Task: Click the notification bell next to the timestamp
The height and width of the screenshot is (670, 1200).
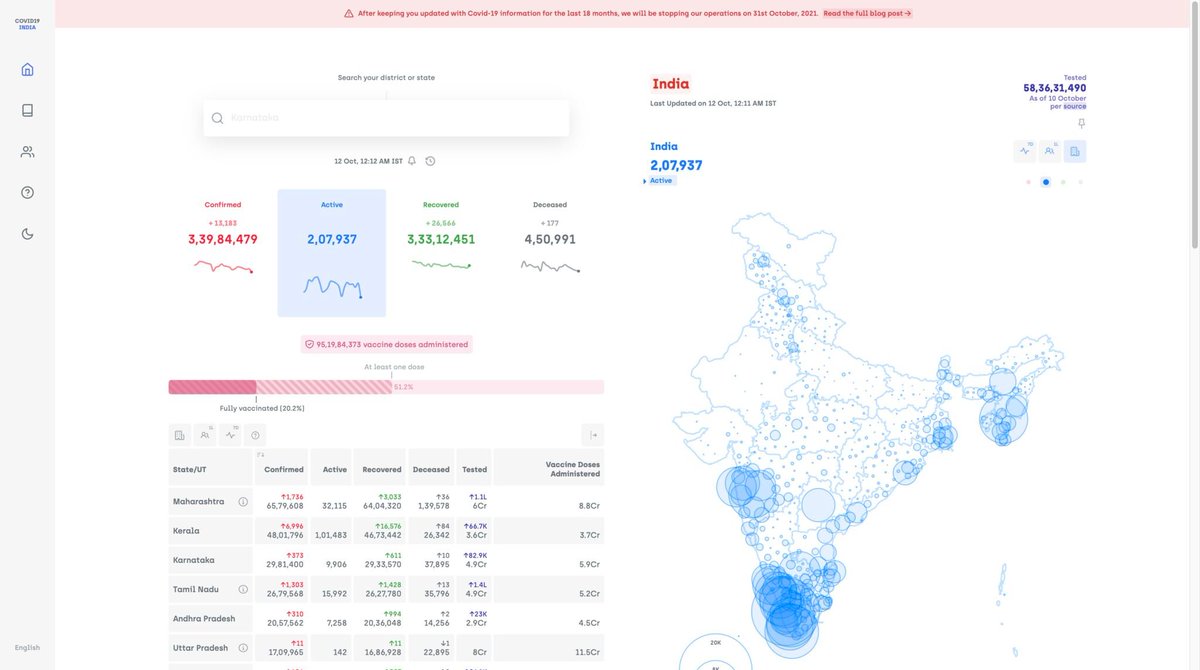Action: [x=412, y=160]
